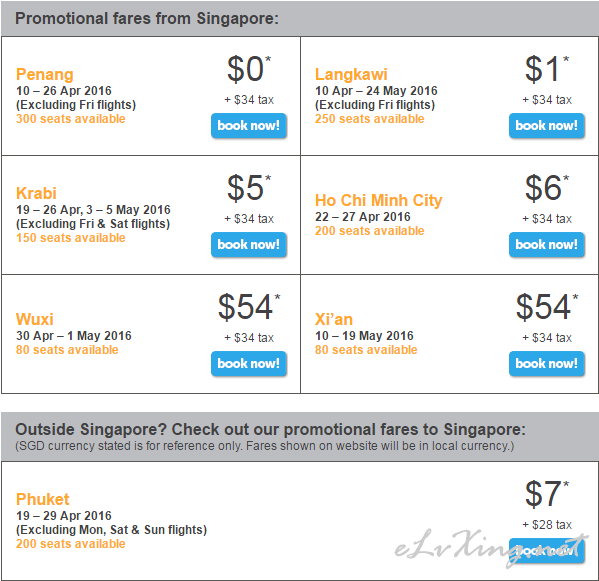Click the $0 Penang price text
This screenshot has width=599, height=581.
click(x=249, y=69)
